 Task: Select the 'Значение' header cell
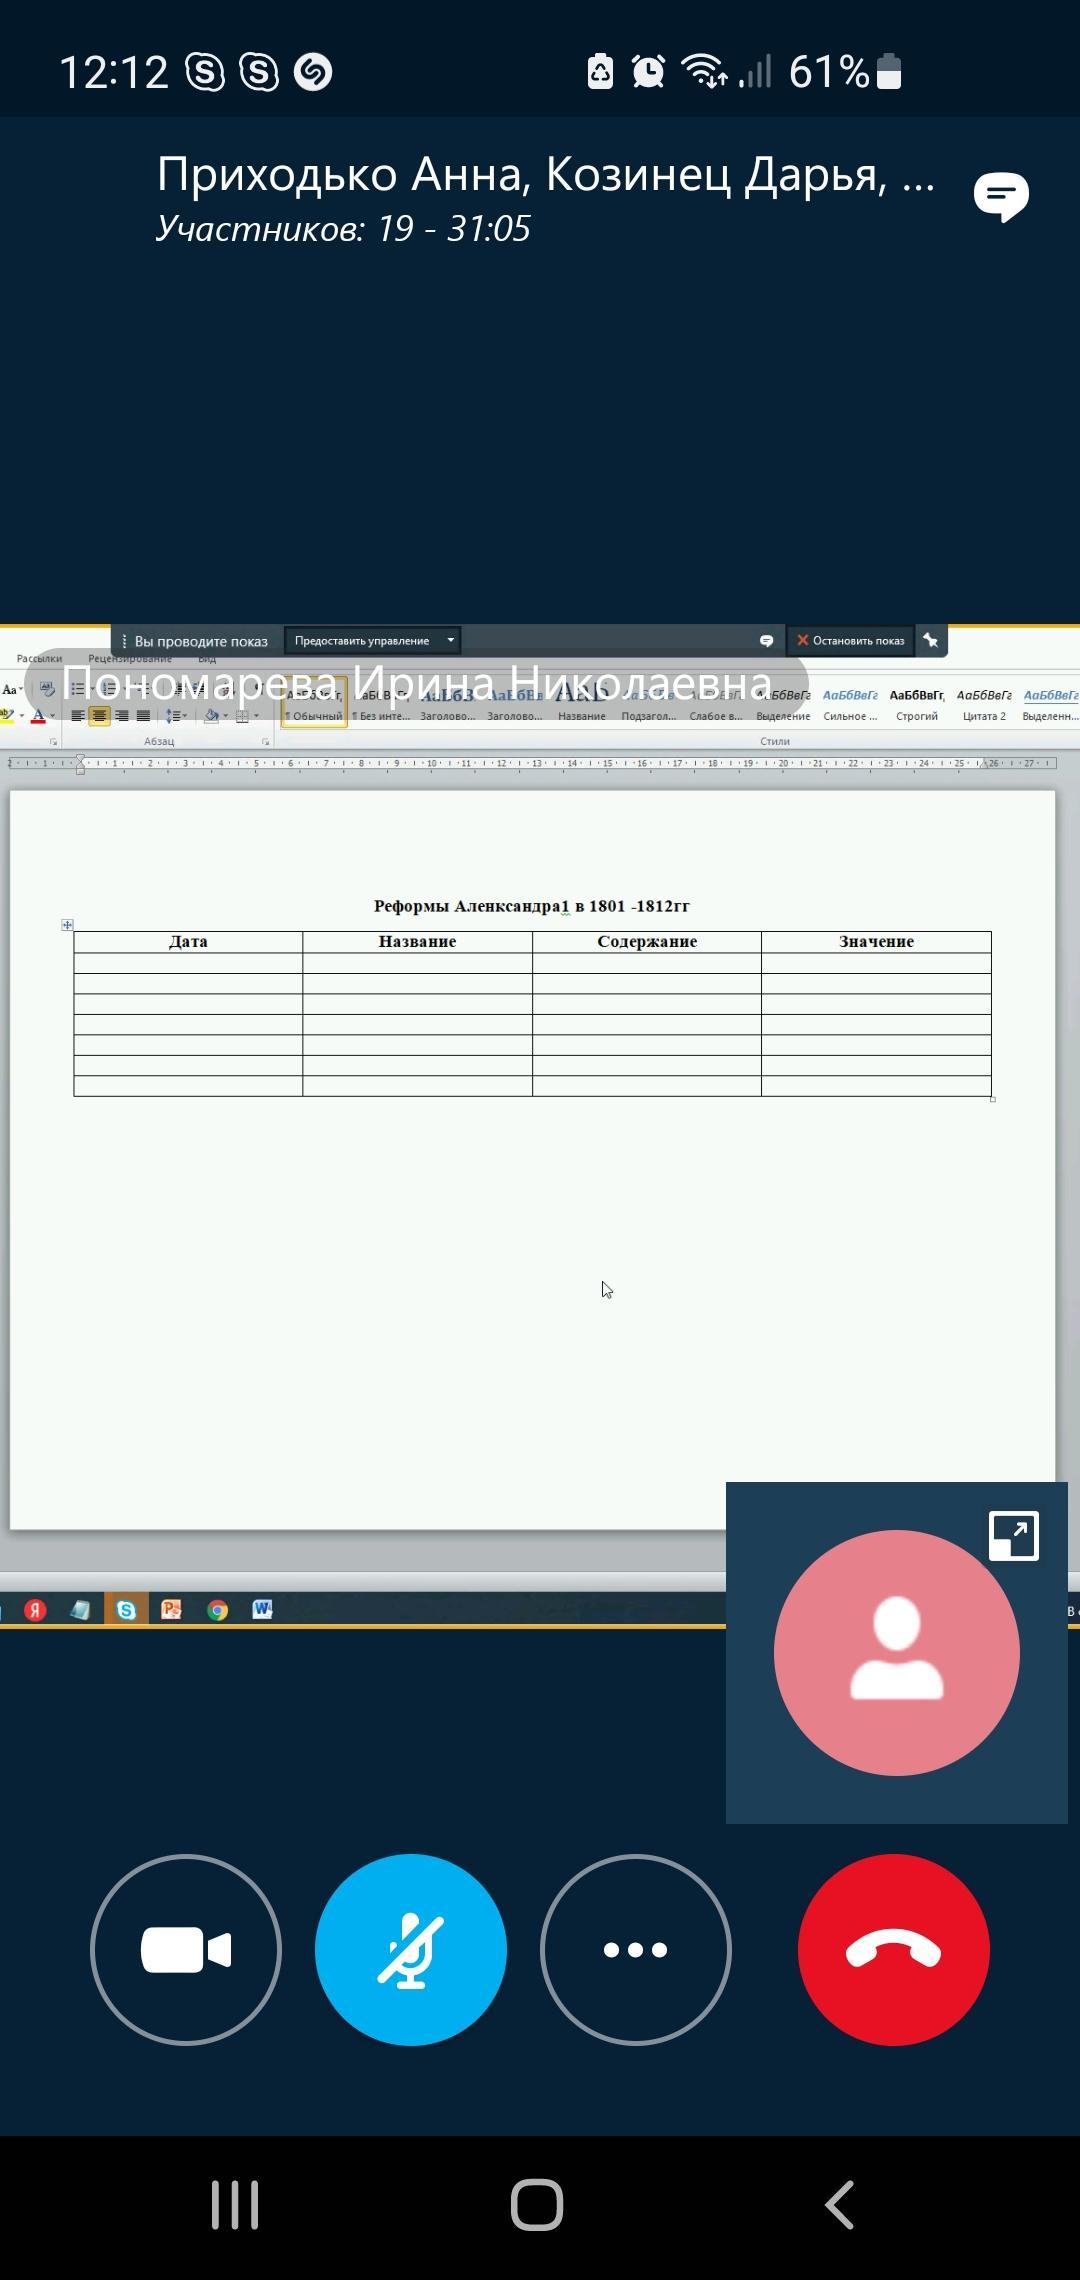click(876, 942)
